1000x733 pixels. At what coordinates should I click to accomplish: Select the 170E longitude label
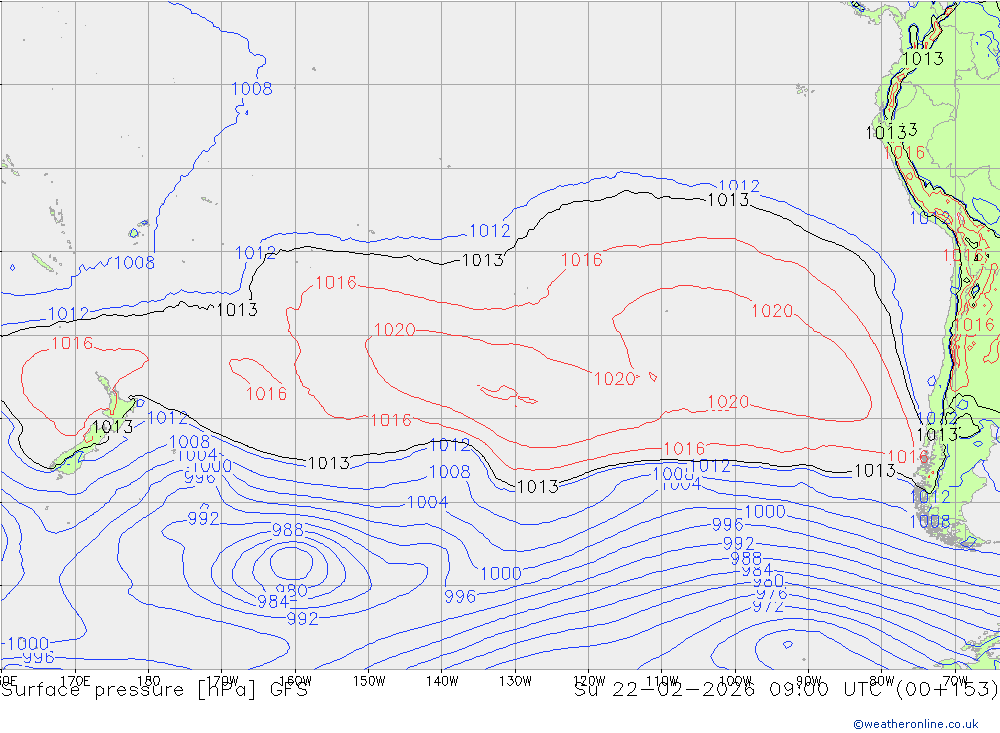pos(75,681)
